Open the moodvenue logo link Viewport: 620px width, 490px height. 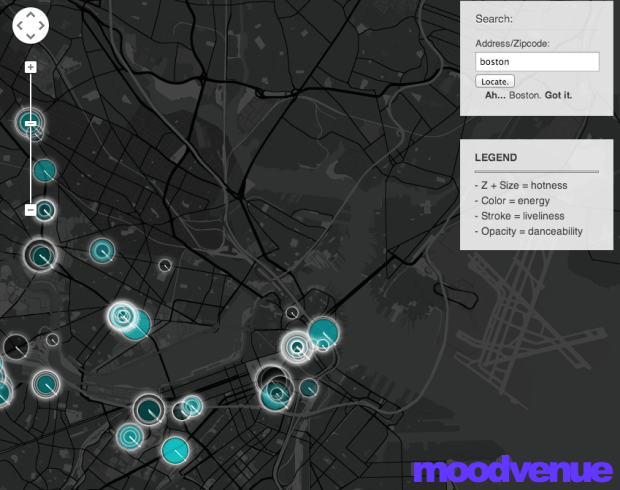coord(513,469)
